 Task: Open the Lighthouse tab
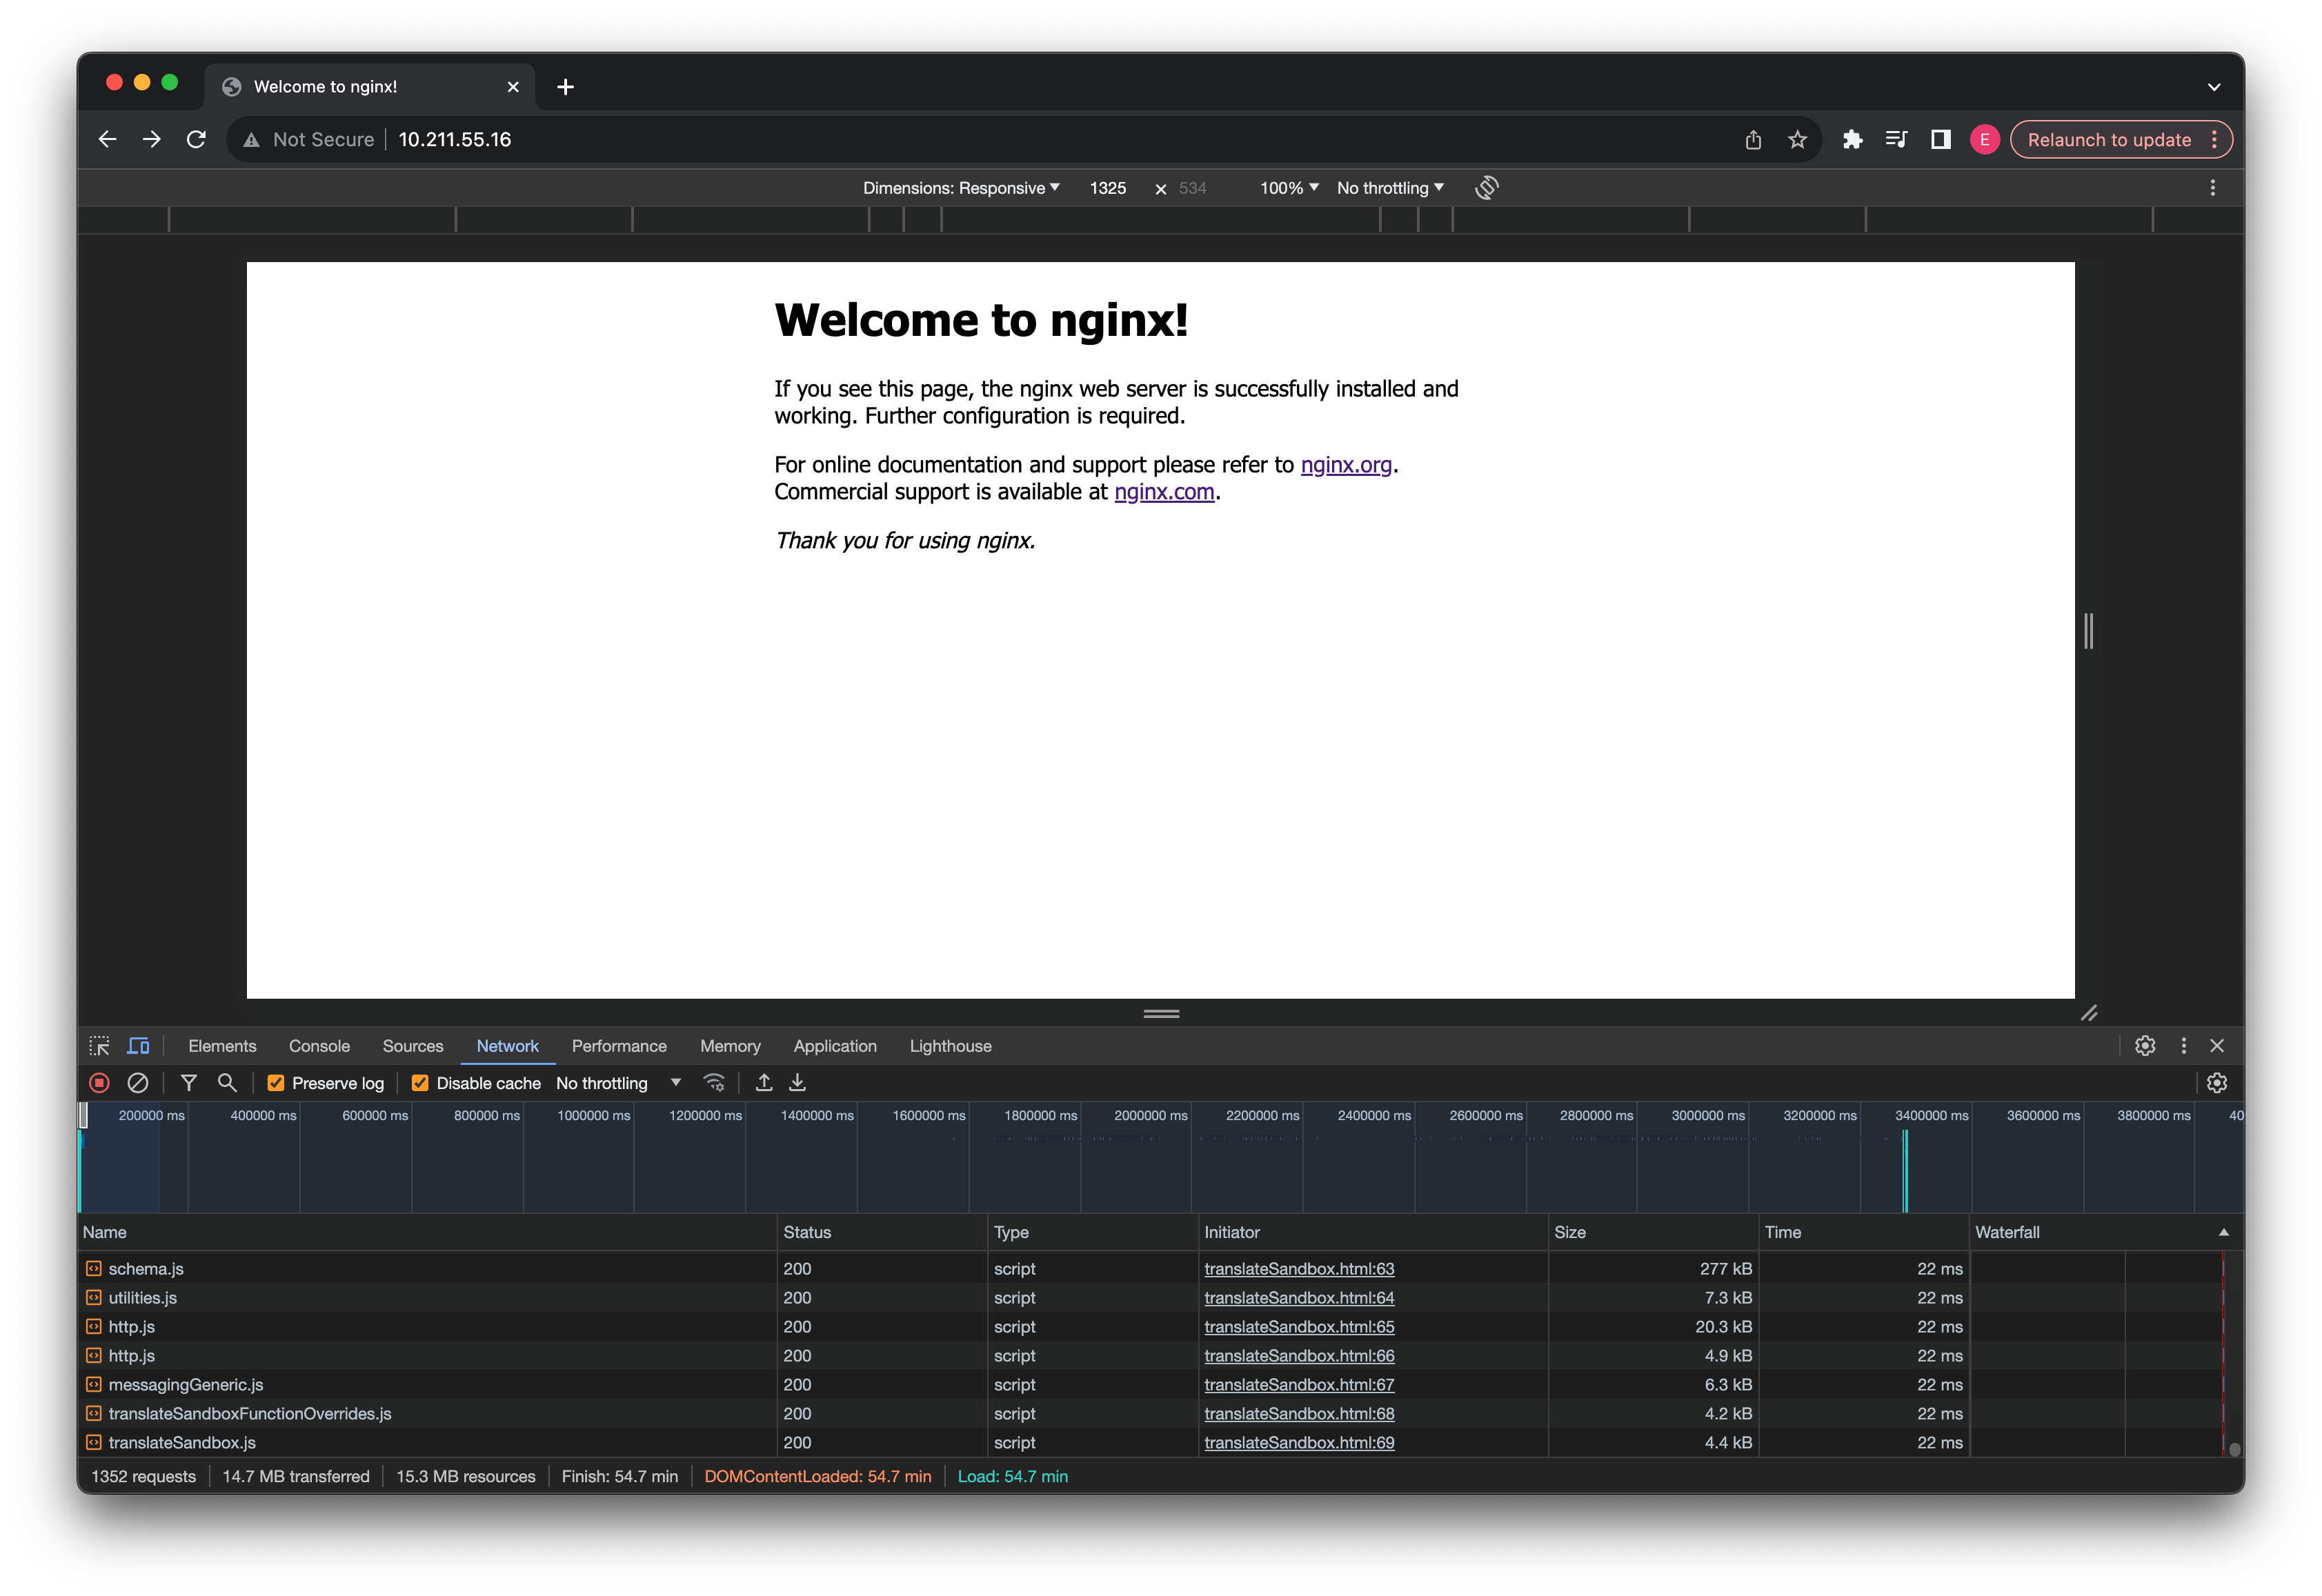pyautogui.click(x=950, y=1046)
